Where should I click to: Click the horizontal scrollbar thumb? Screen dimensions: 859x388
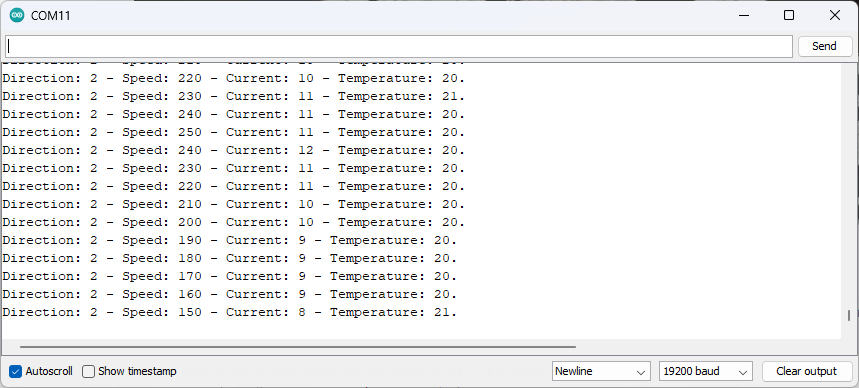click(298, 346)
